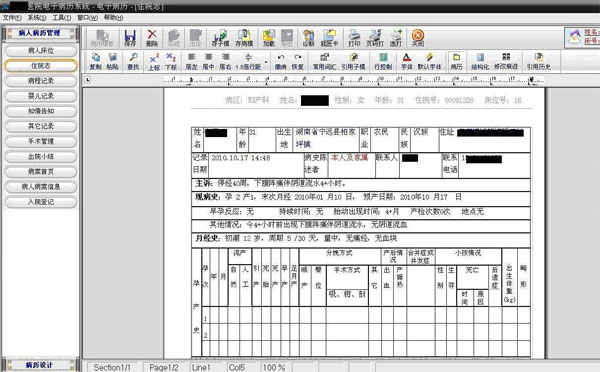The height and width of the screenshot is (372, 600).
Task: Open 出院小结 from the sidebar
Action: [41, 157]
